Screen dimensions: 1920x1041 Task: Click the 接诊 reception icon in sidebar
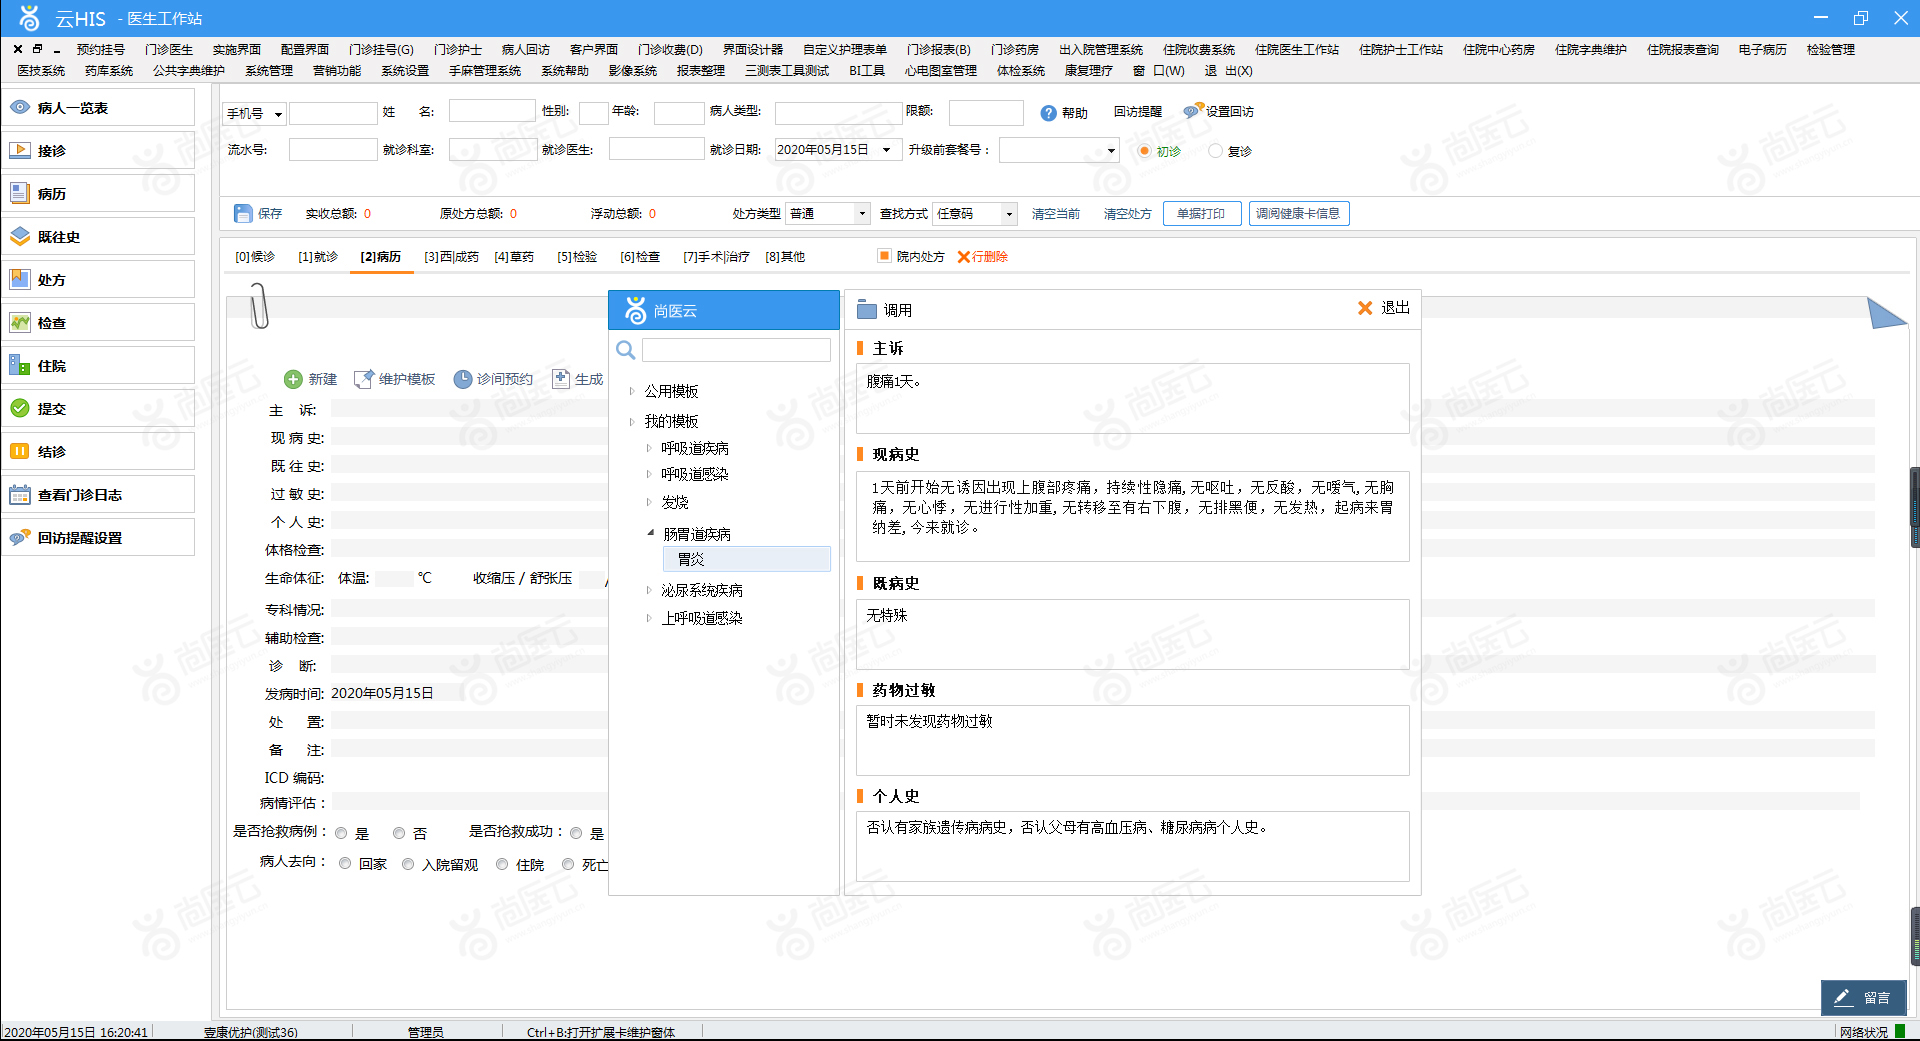pos(20,150)
